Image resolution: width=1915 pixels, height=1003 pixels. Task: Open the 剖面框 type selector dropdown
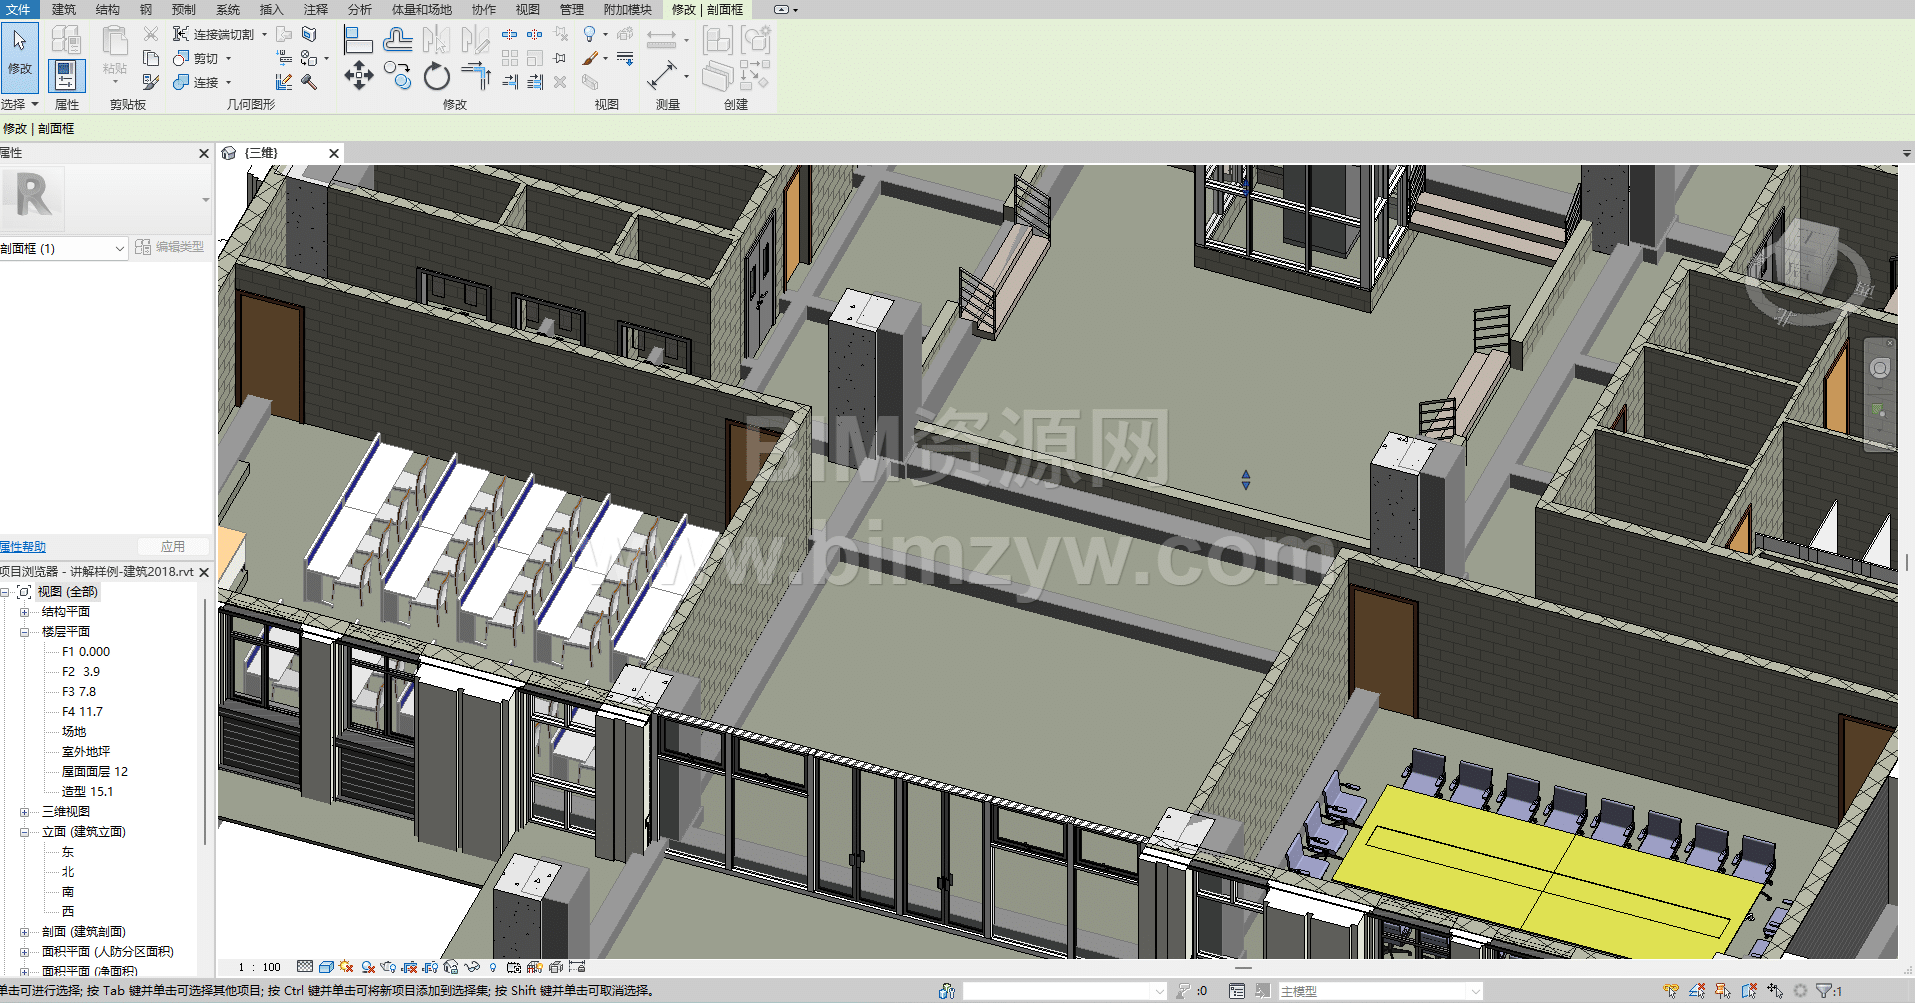(119, 248)
